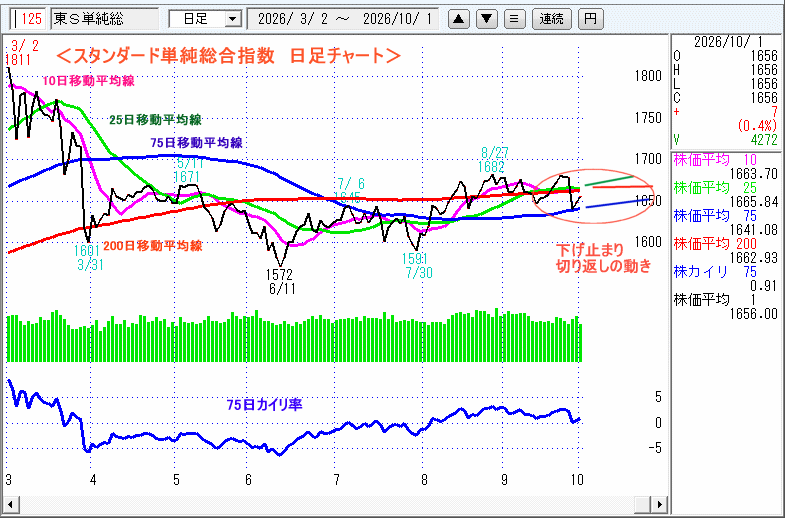Click the 下げ止まり 切り返しの動き comment
Image resolution: width=785 pixels, height=518 pixels.
603,258
